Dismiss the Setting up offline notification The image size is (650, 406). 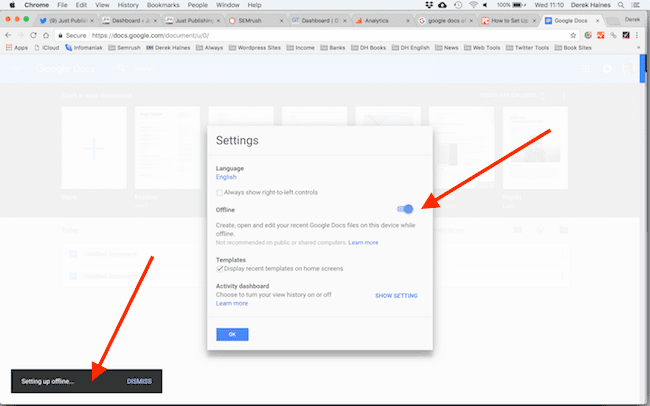pos(139,381)
